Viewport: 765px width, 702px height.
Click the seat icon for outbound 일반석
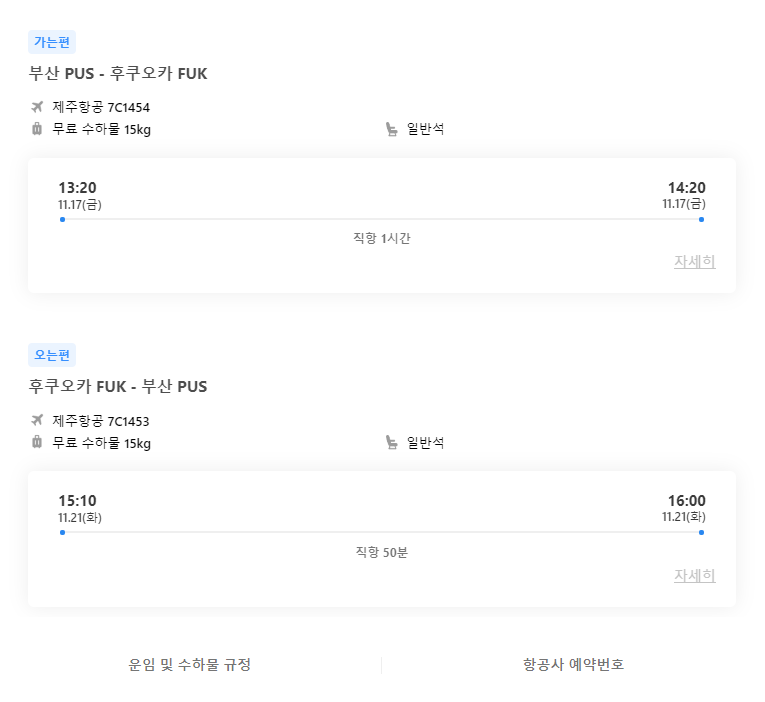392,129
